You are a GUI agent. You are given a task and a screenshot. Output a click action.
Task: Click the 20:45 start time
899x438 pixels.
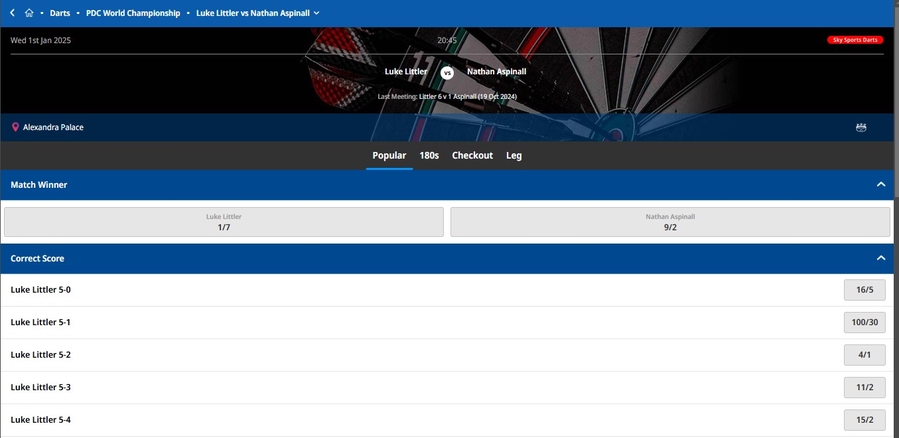447,40
